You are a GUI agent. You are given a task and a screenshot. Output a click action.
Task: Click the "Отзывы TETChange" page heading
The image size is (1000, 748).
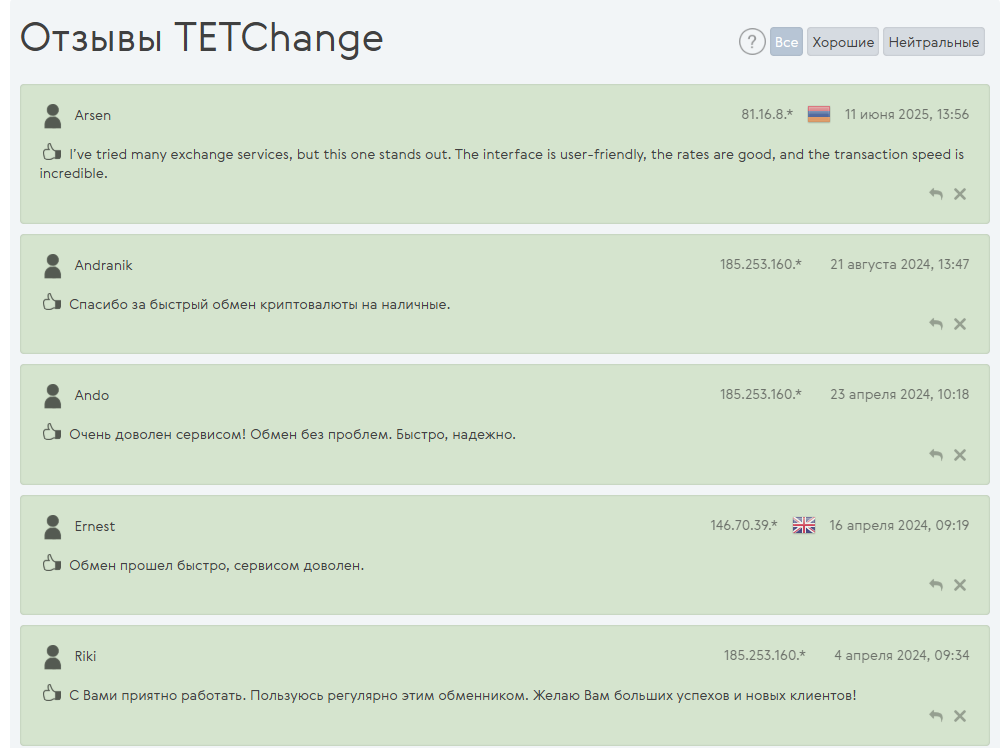(202, 38)
